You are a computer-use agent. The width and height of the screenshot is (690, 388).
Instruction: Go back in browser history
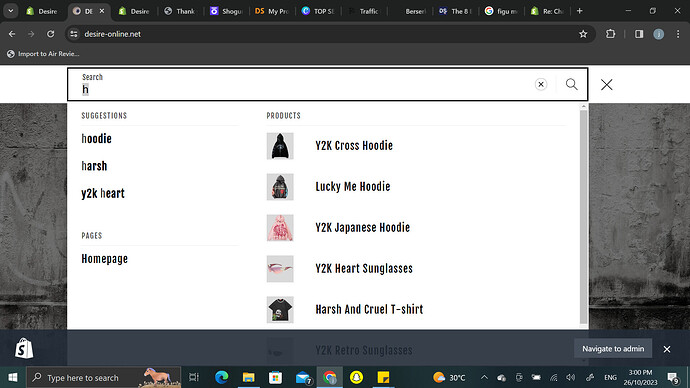coord(12,34)
